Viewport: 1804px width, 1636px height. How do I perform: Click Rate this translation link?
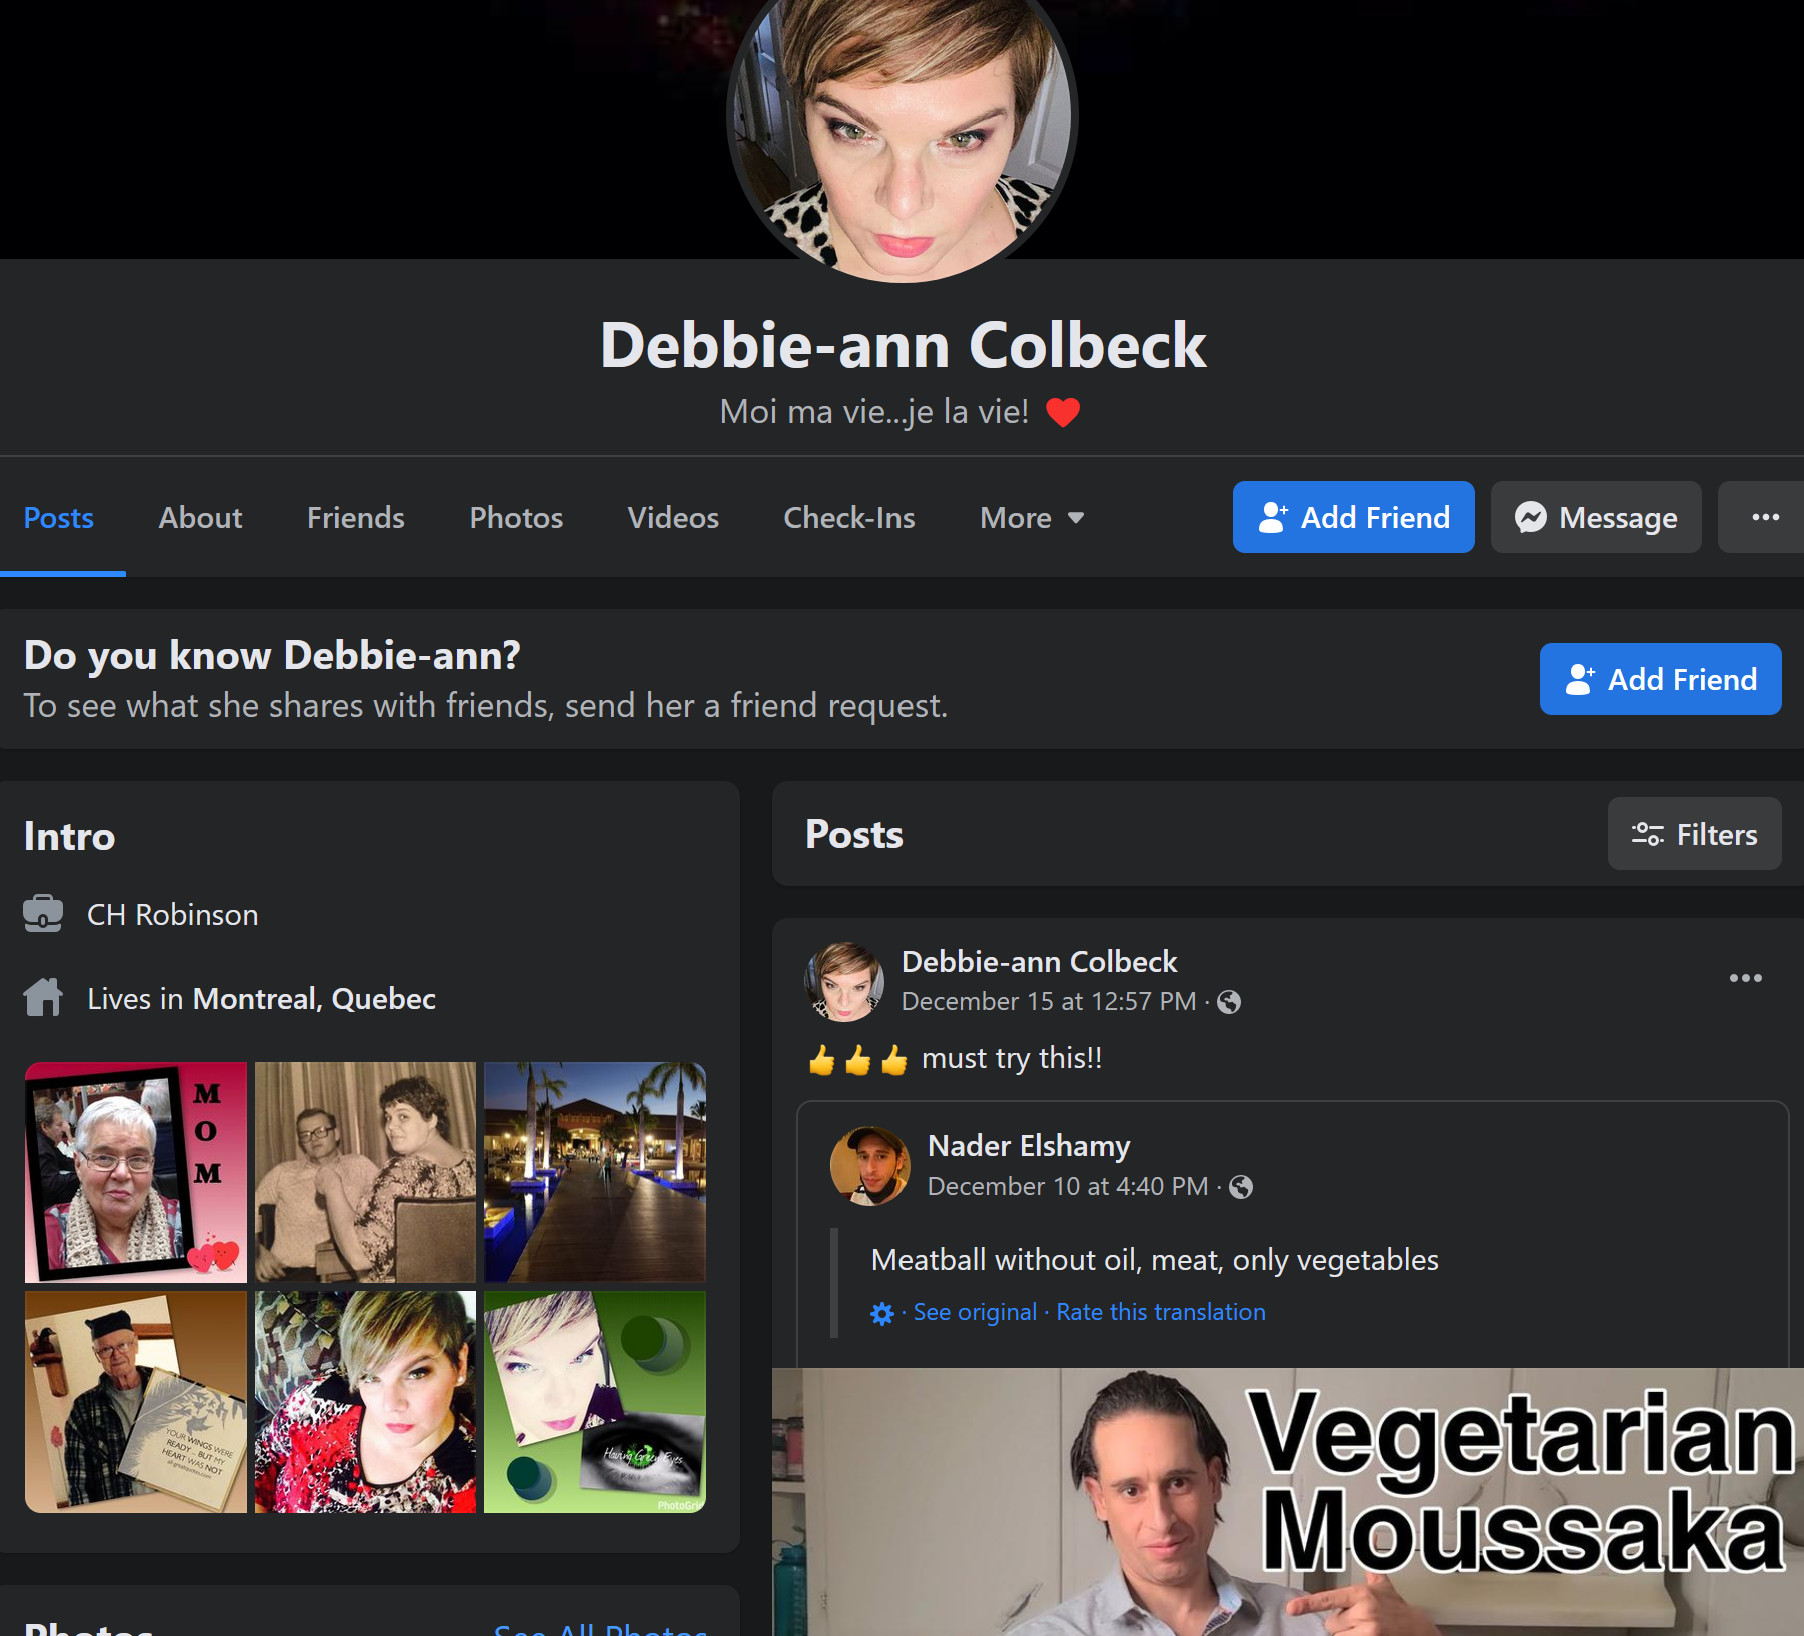(x=1161, y=1312)
